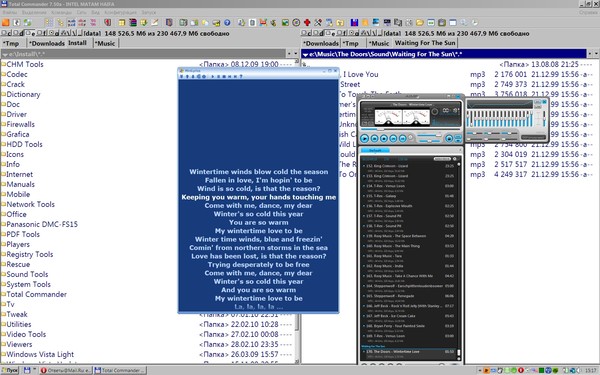Image resolution: width=600 pixels, height=375 pixels.
Task: Click the crossed tools toolbar icon
Action: (x=318, y=23)
